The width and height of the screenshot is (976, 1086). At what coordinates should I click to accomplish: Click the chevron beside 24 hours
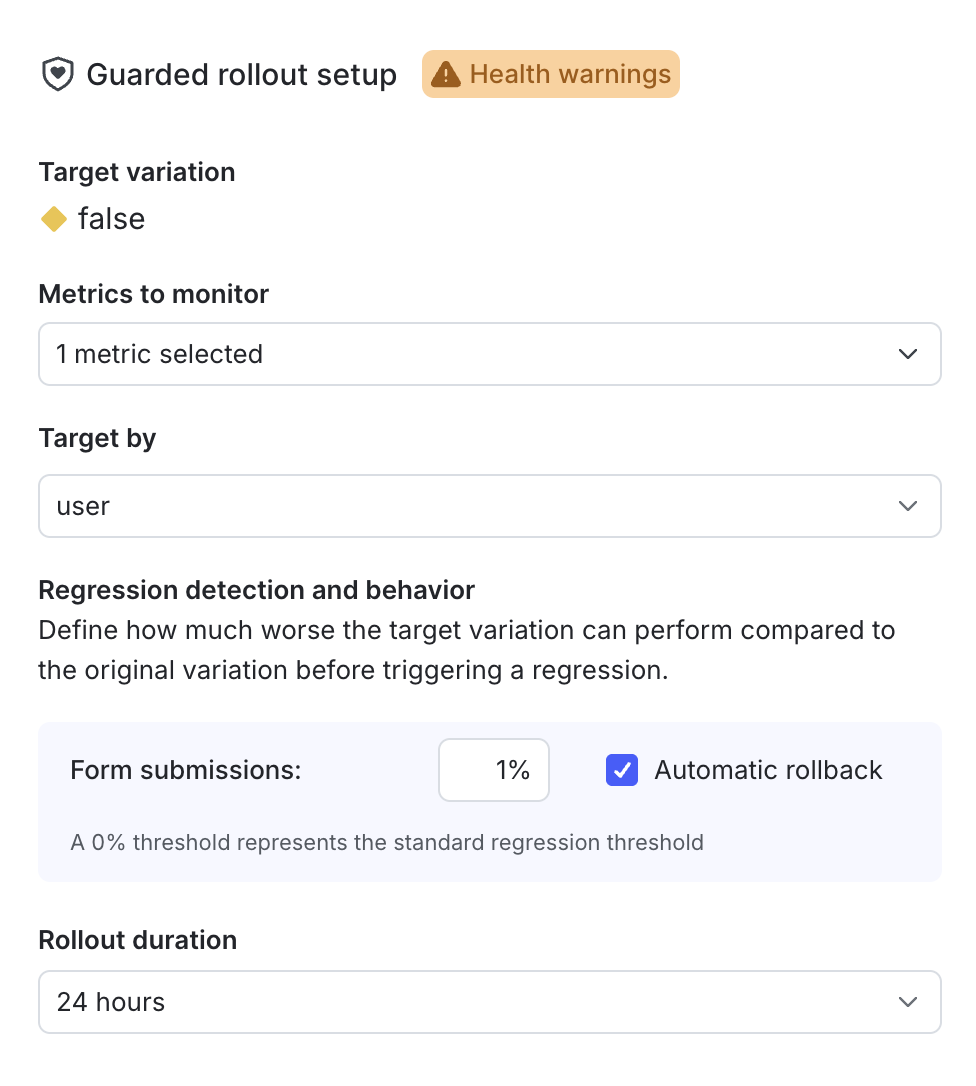tap(908, 1002)
